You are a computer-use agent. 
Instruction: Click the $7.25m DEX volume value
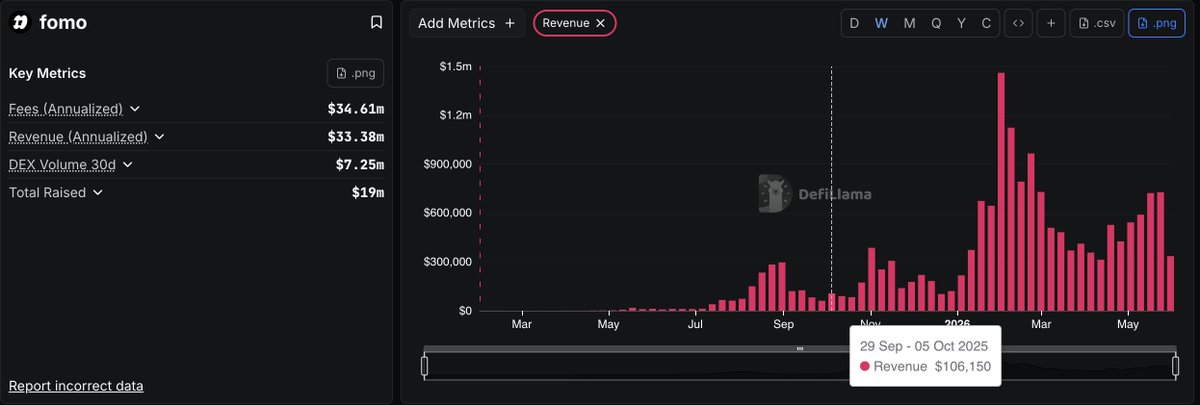(360, 164)
